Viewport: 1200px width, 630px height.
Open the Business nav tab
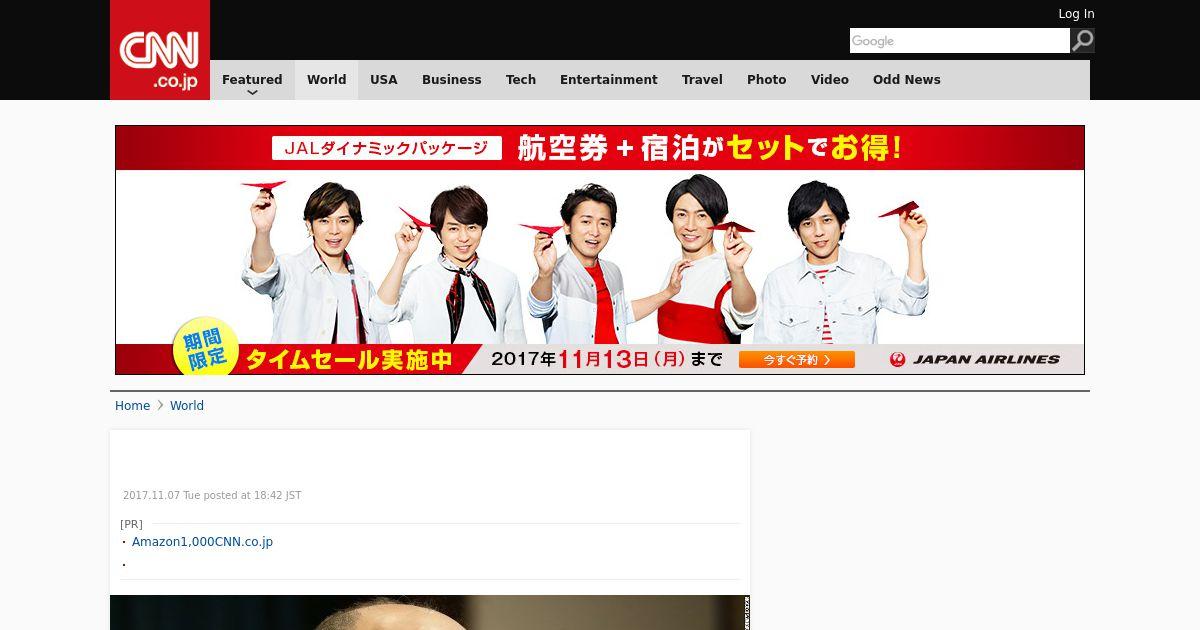451,80
